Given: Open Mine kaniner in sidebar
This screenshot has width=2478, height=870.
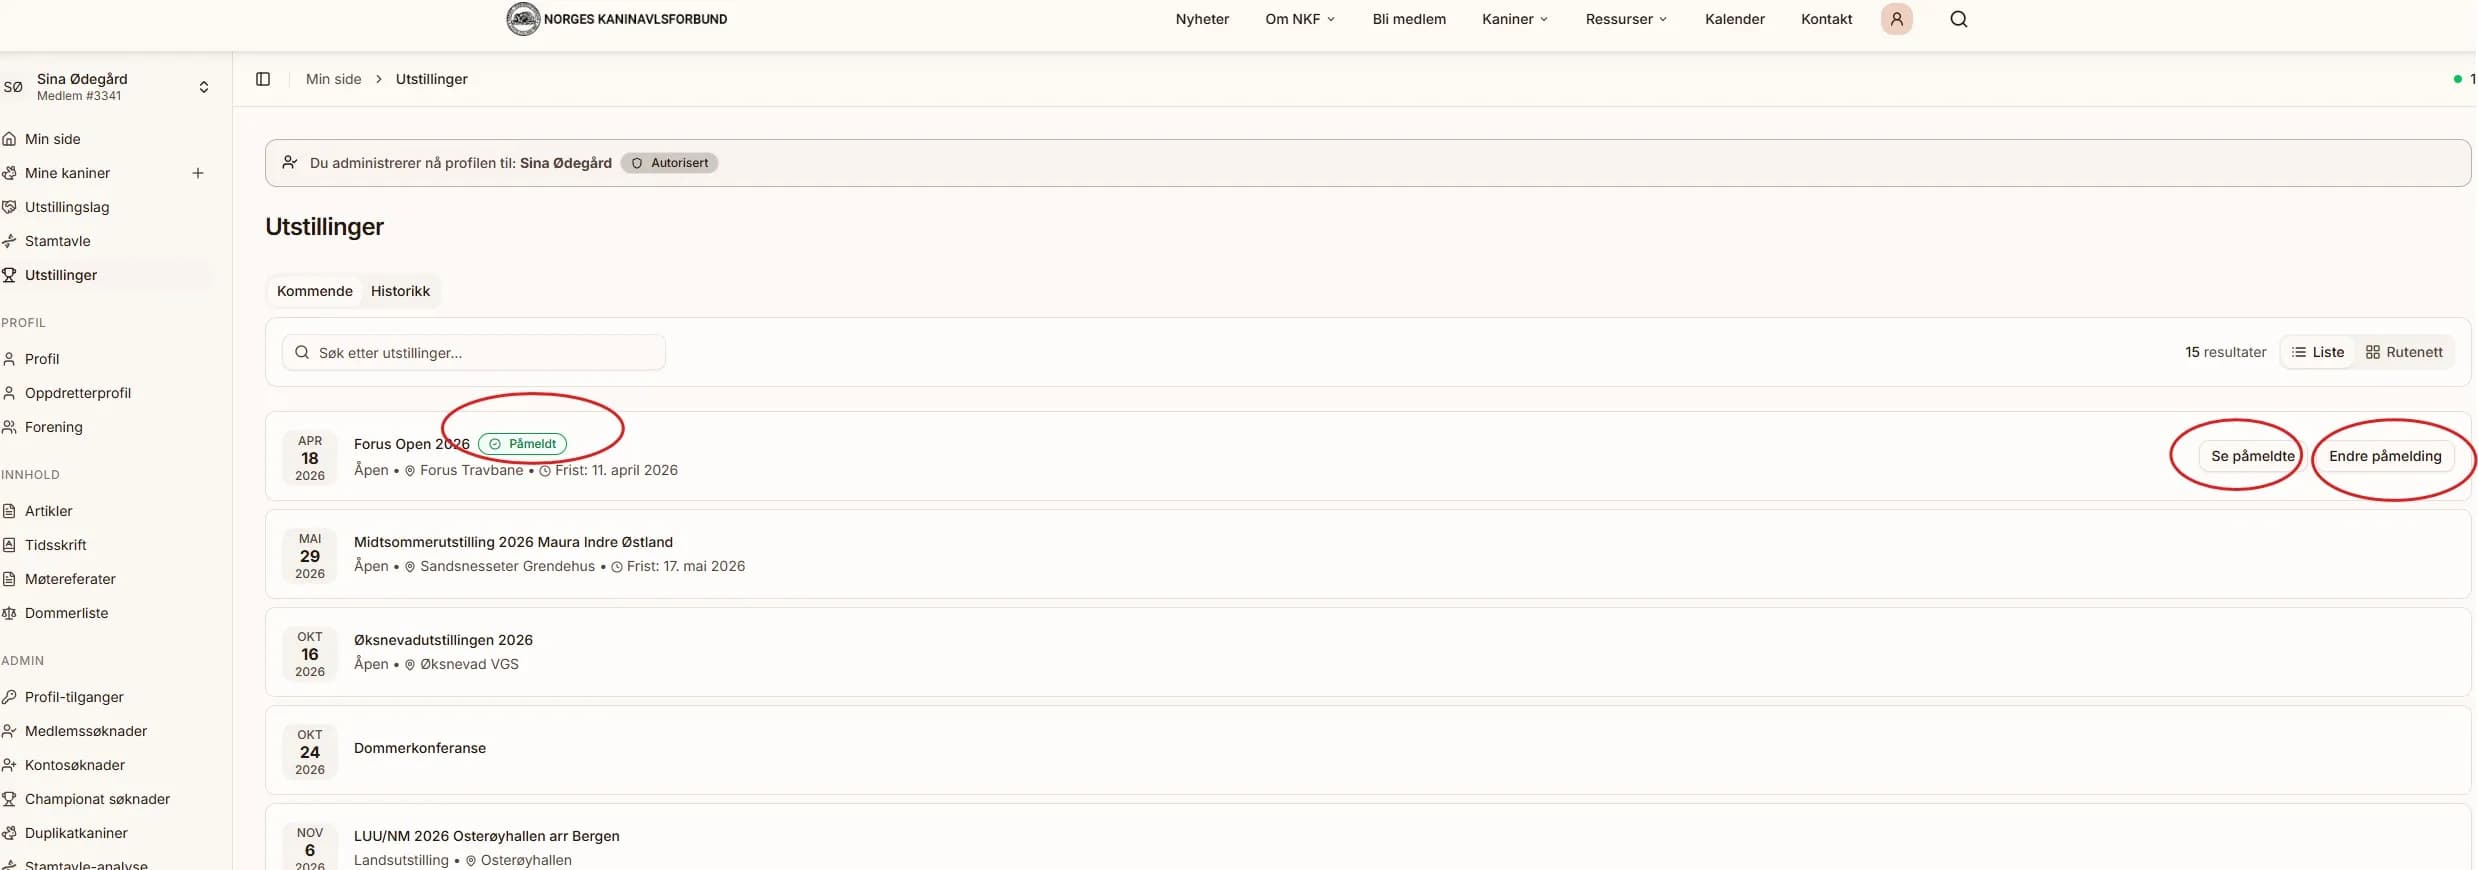Looking at the screenshot, I should [67, 173].
